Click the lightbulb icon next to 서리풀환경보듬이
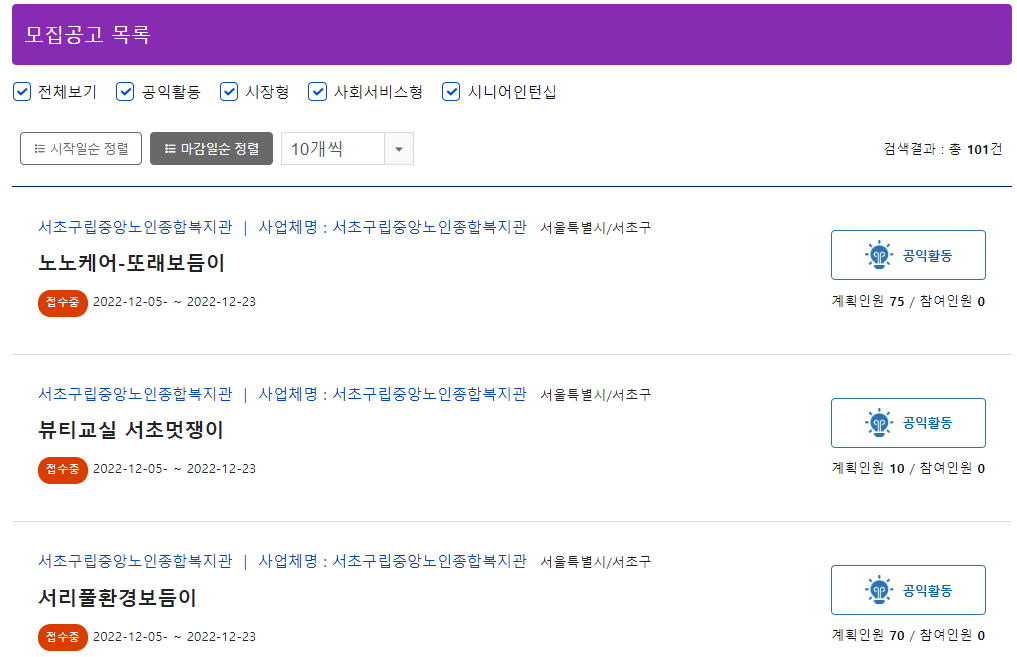 (x=879, y=589)
